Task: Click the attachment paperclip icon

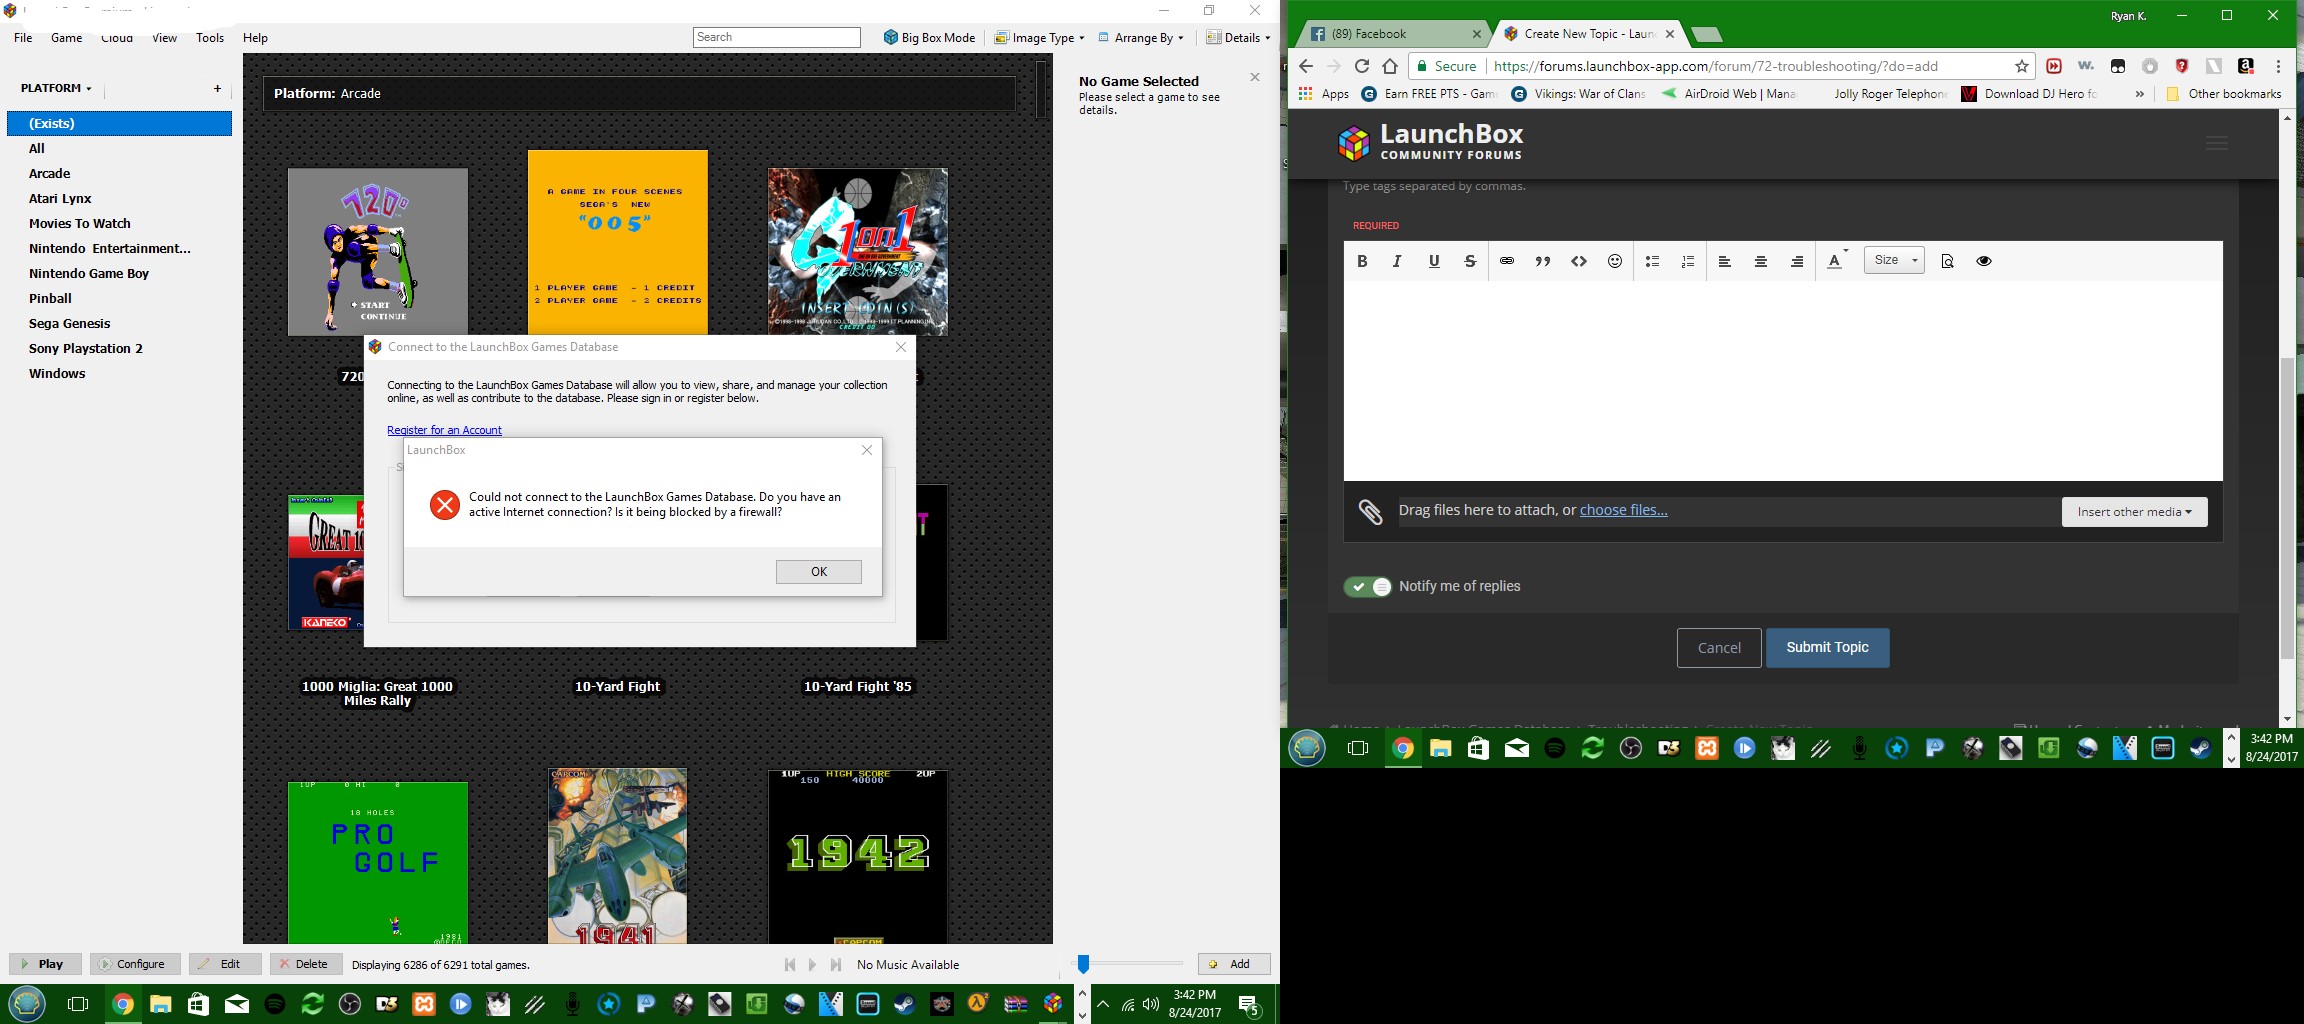Action: point(1370,512)
